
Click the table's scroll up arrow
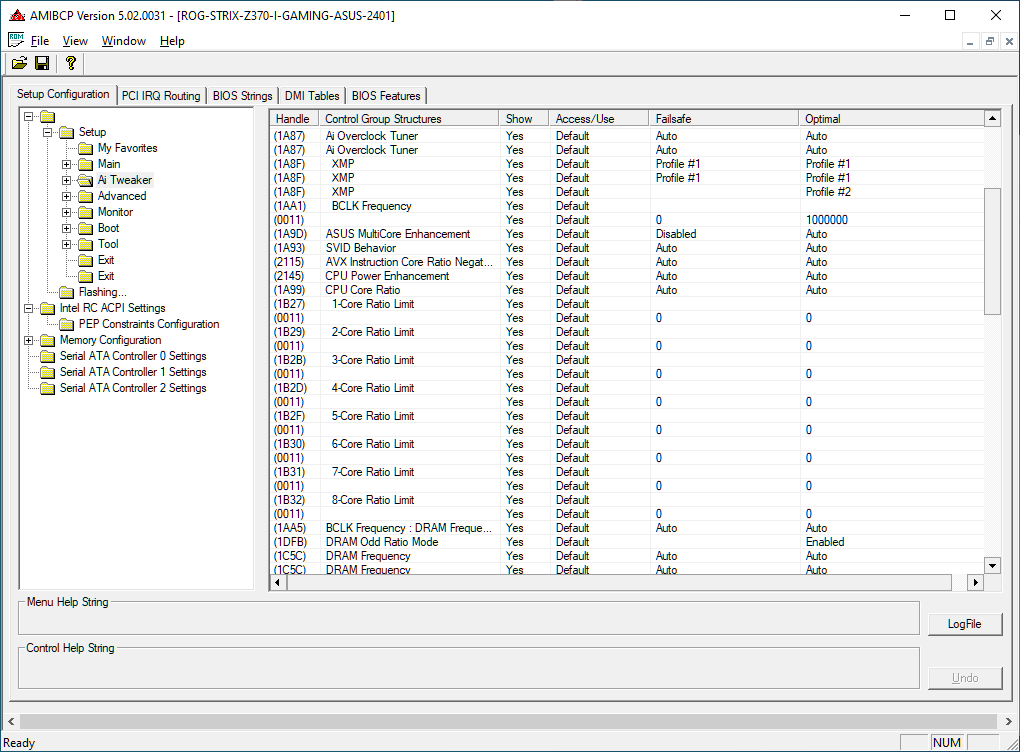coord(992,118)
